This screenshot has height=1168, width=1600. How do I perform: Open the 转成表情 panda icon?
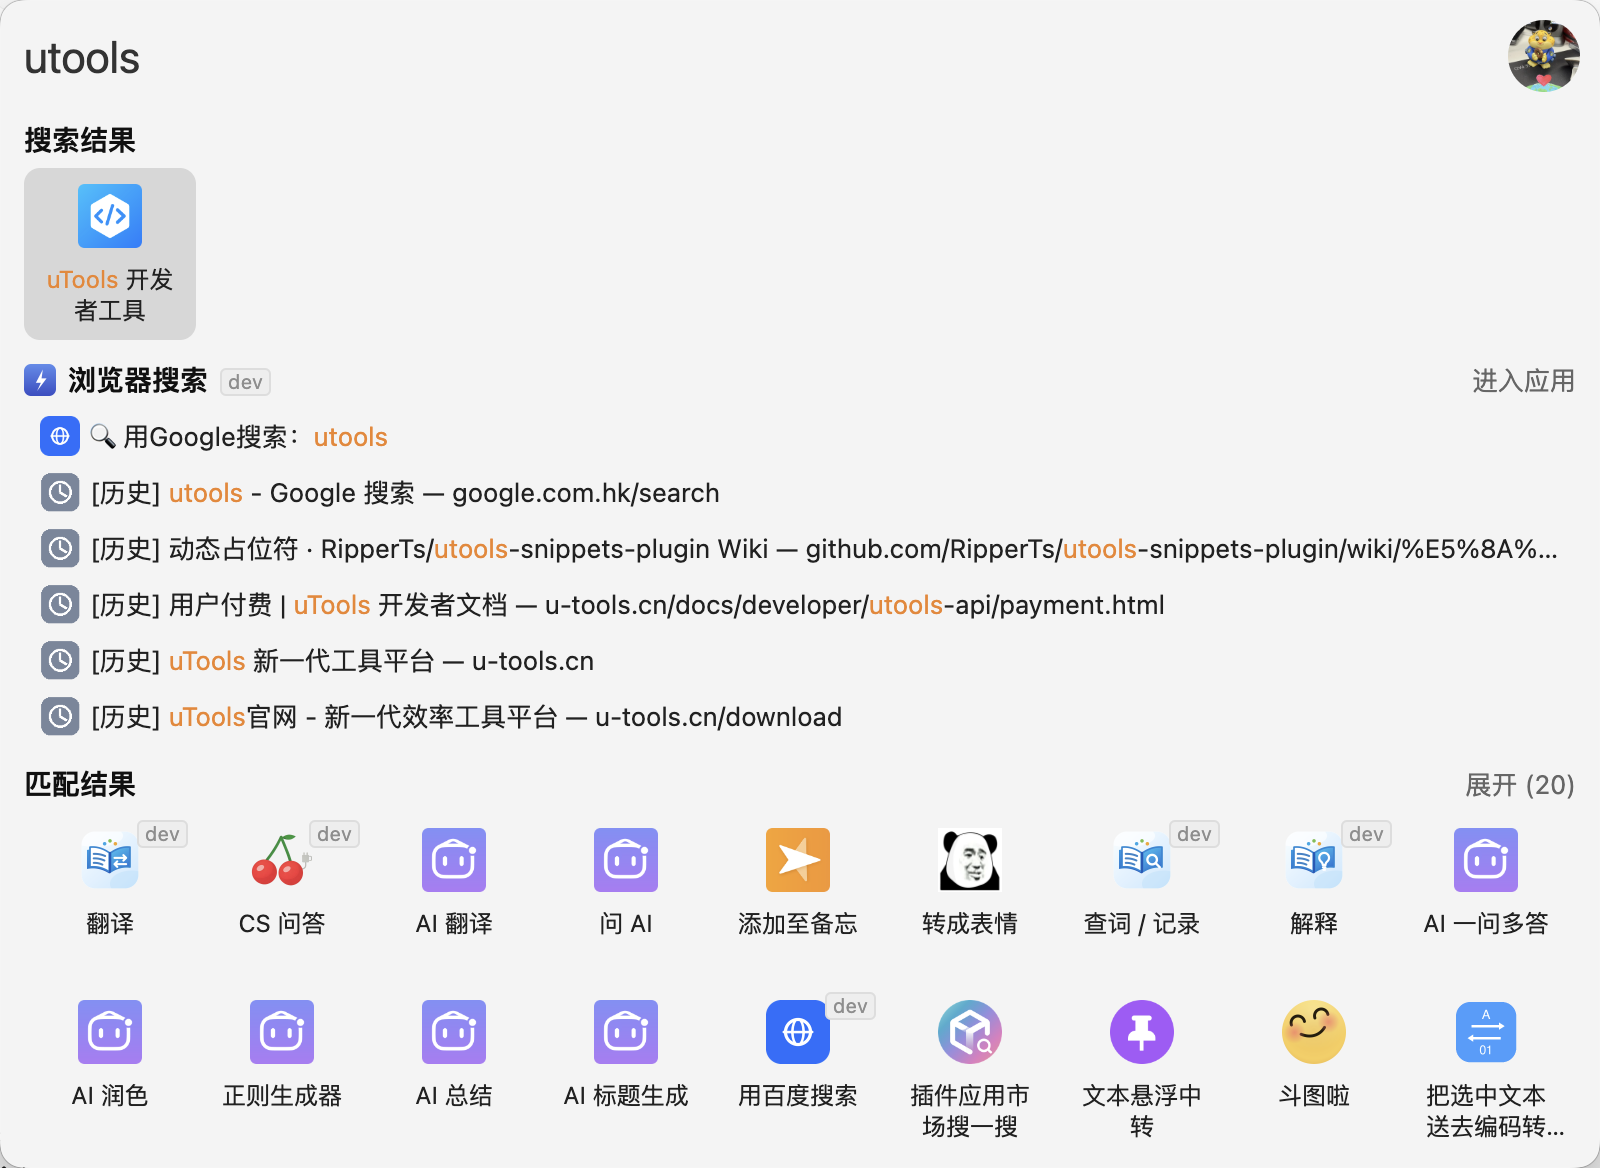tap(970, 860)
